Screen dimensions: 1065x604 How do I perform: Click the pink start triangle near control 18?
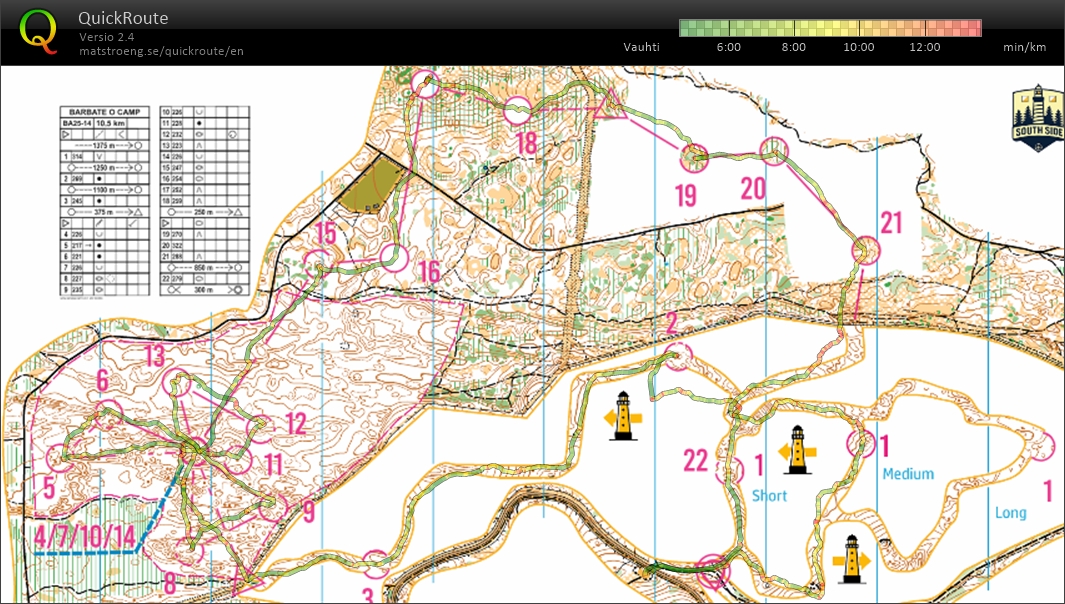click(609, 103)
